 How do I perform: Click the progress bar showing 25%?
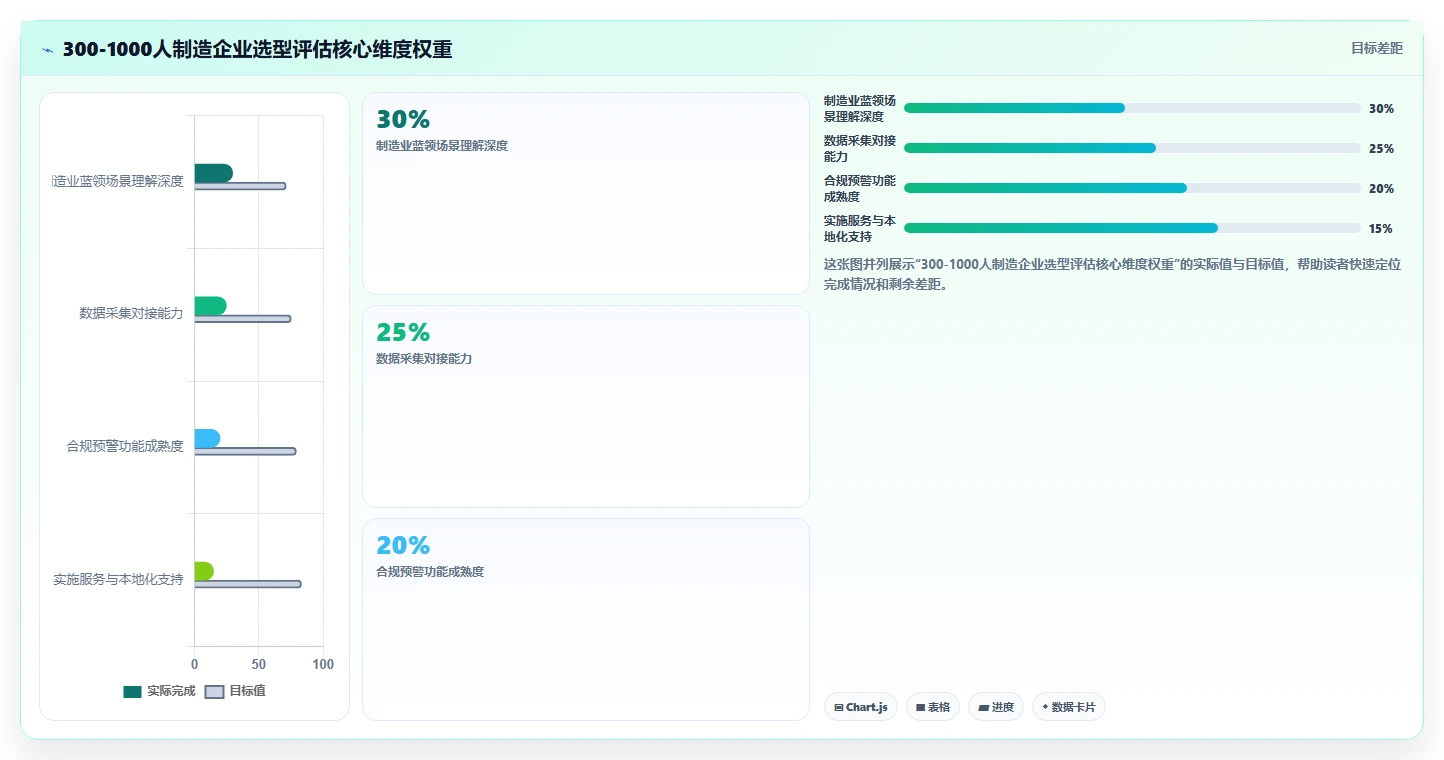pos(1132,148)
